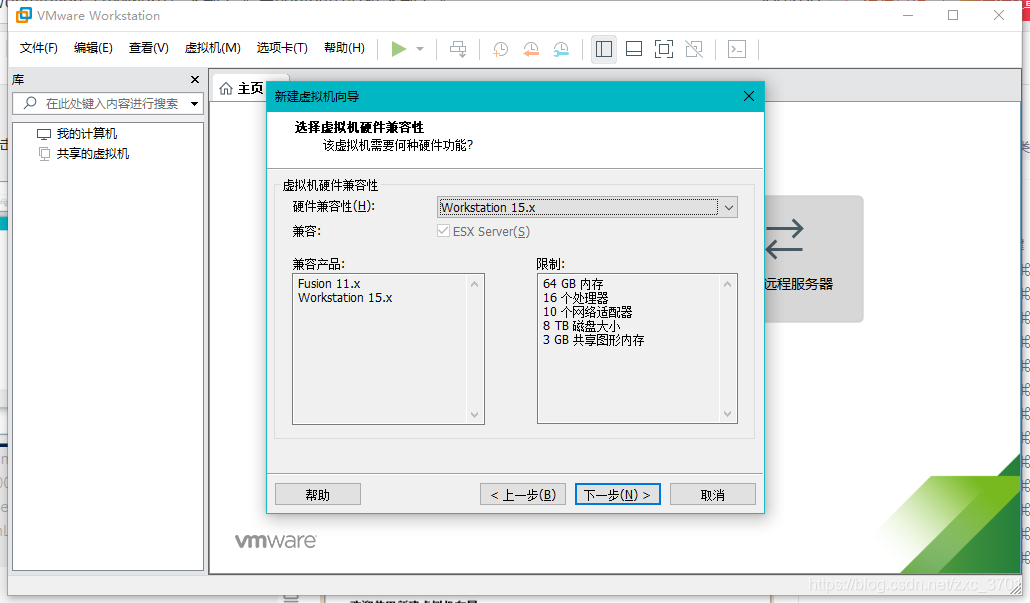
Task: Toggle the library sidebar view icon
Action: point(604,49)
